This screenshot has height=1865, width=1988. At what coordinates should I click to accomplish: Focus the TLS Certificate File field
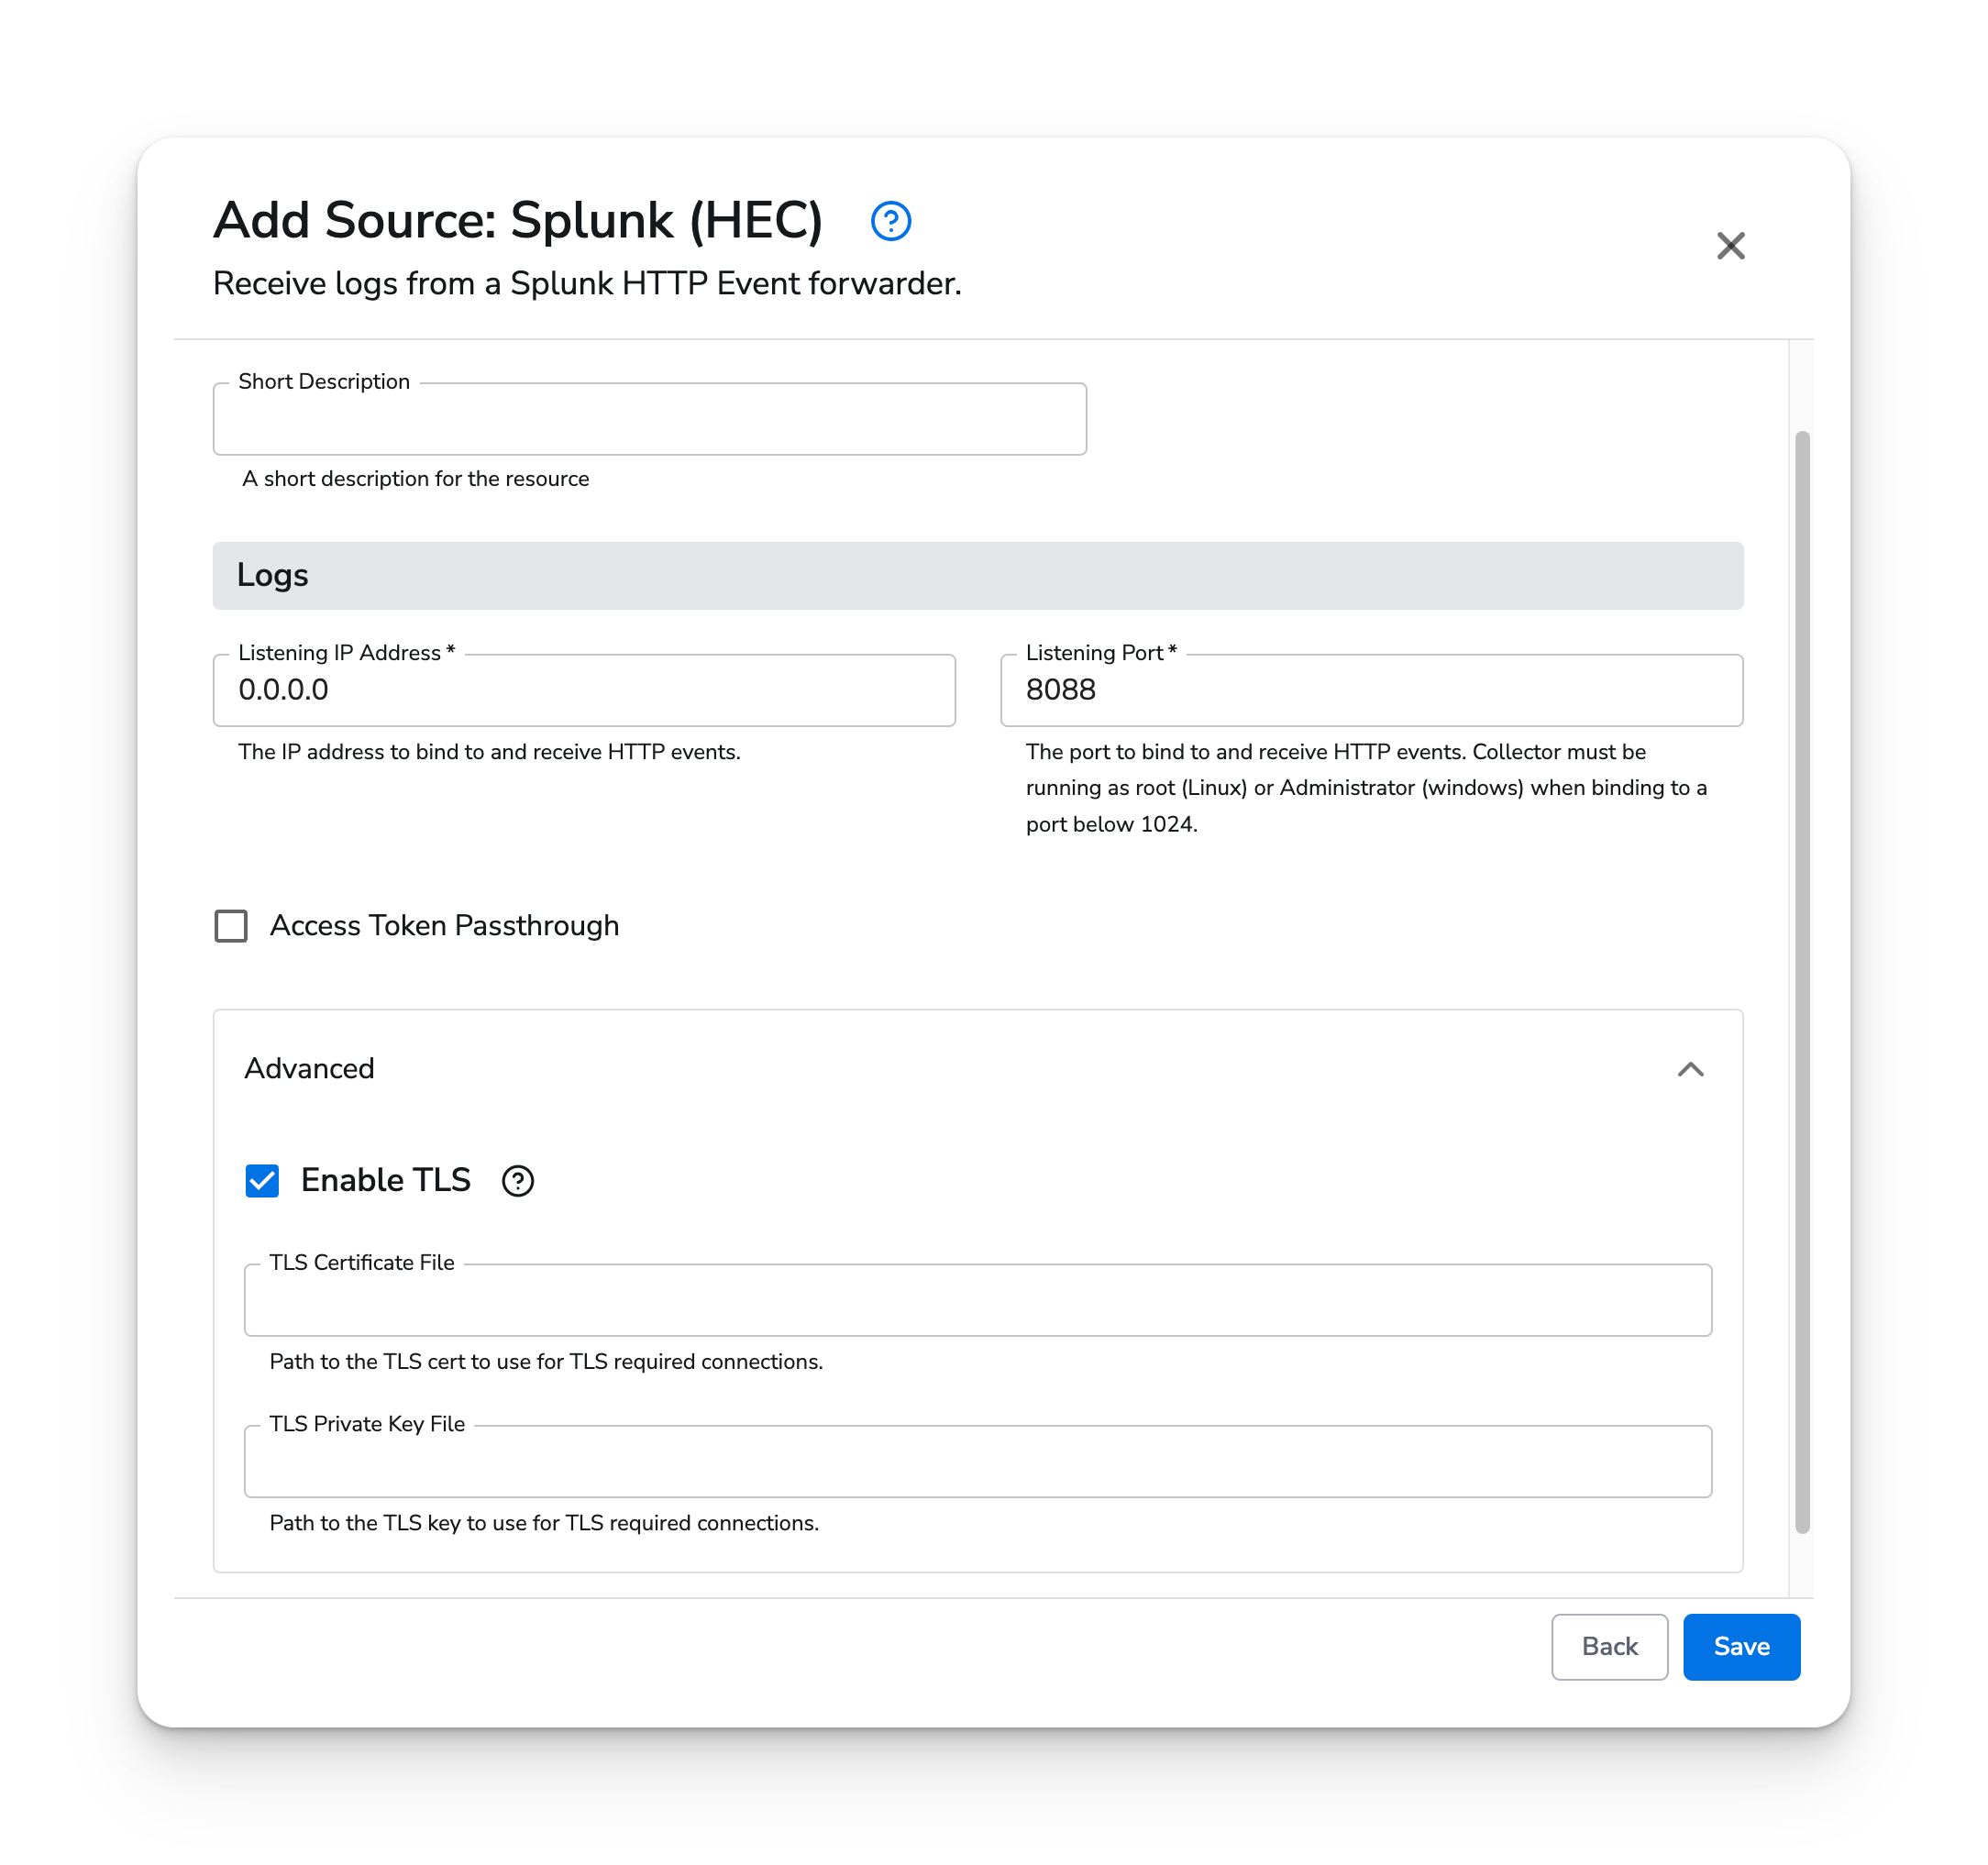pos(978,1300)
